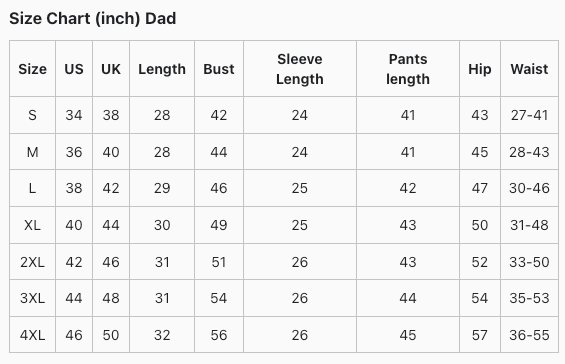Select the 3XL size row label

point(32,298)
